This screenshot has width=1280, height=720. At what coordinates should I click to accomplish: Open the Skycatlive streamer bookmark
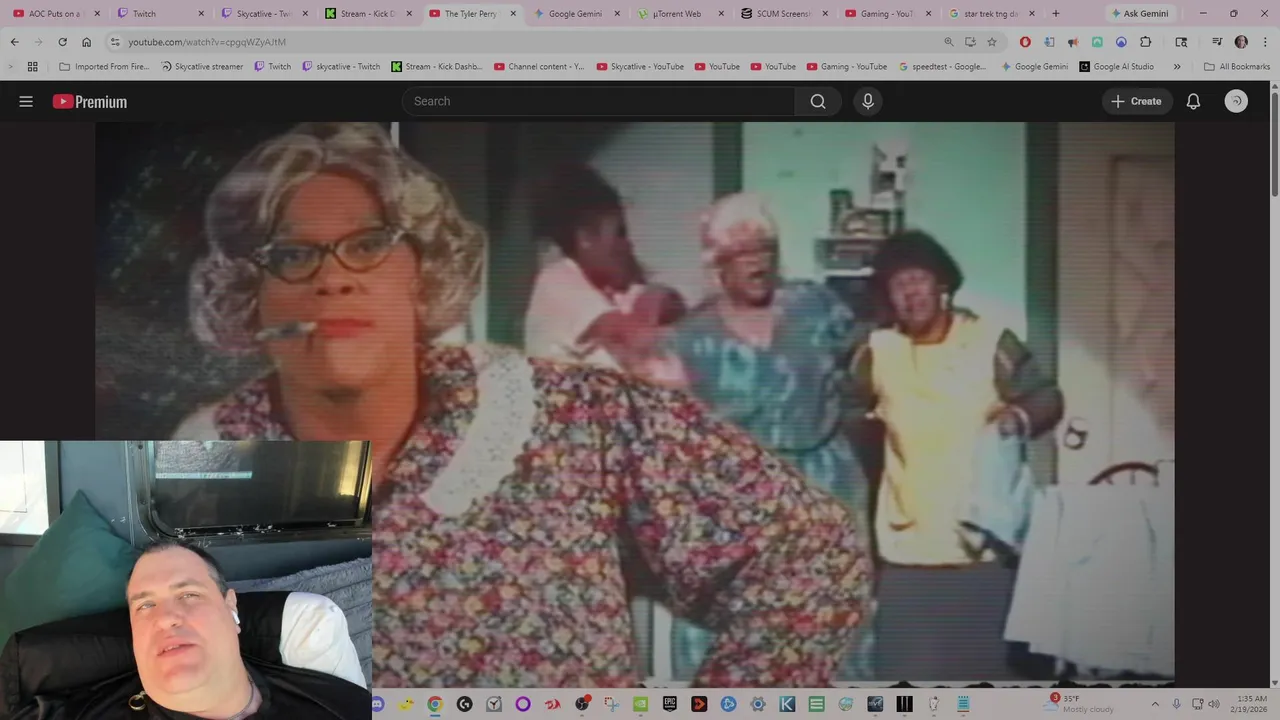(202, 67)
